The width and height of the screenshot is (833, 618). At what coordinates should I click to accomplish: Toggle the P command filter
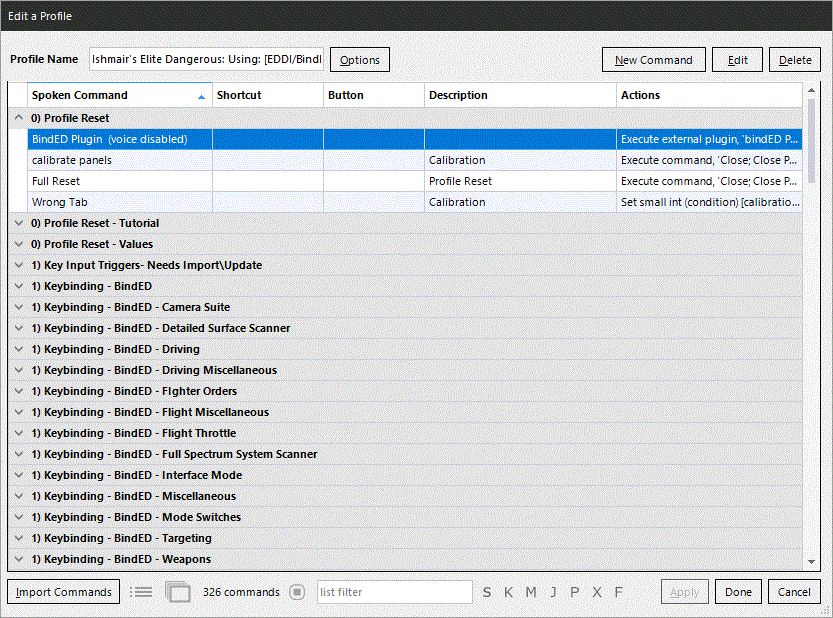coord(574,592)
